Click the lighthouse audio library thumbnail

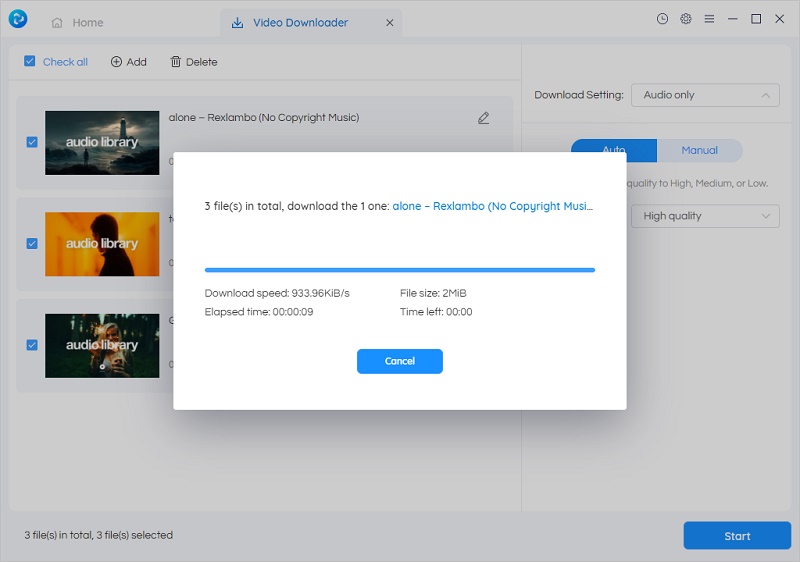(x=102, y=143)
